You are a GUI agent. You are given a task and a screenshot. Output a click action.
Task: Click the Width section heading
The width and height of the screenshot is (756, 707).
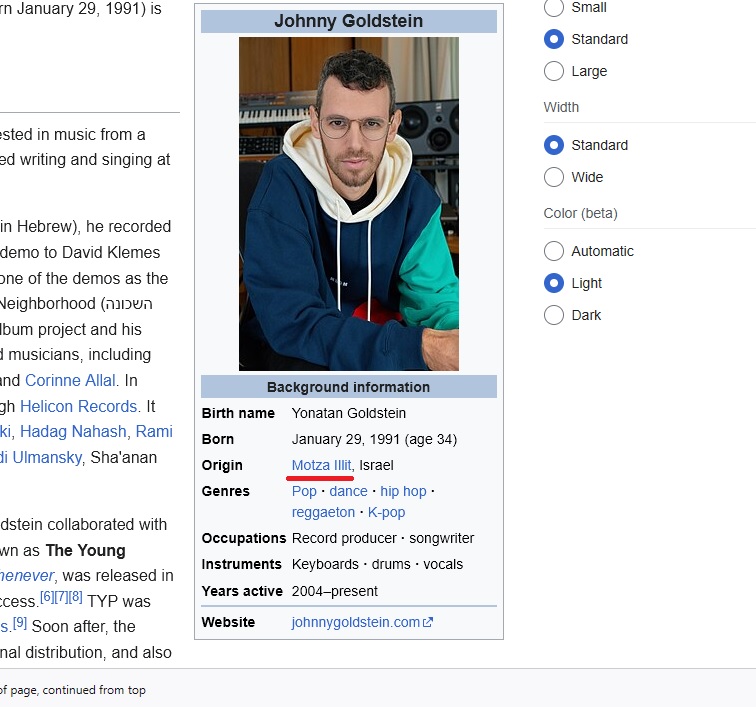(x=561, y=107)
